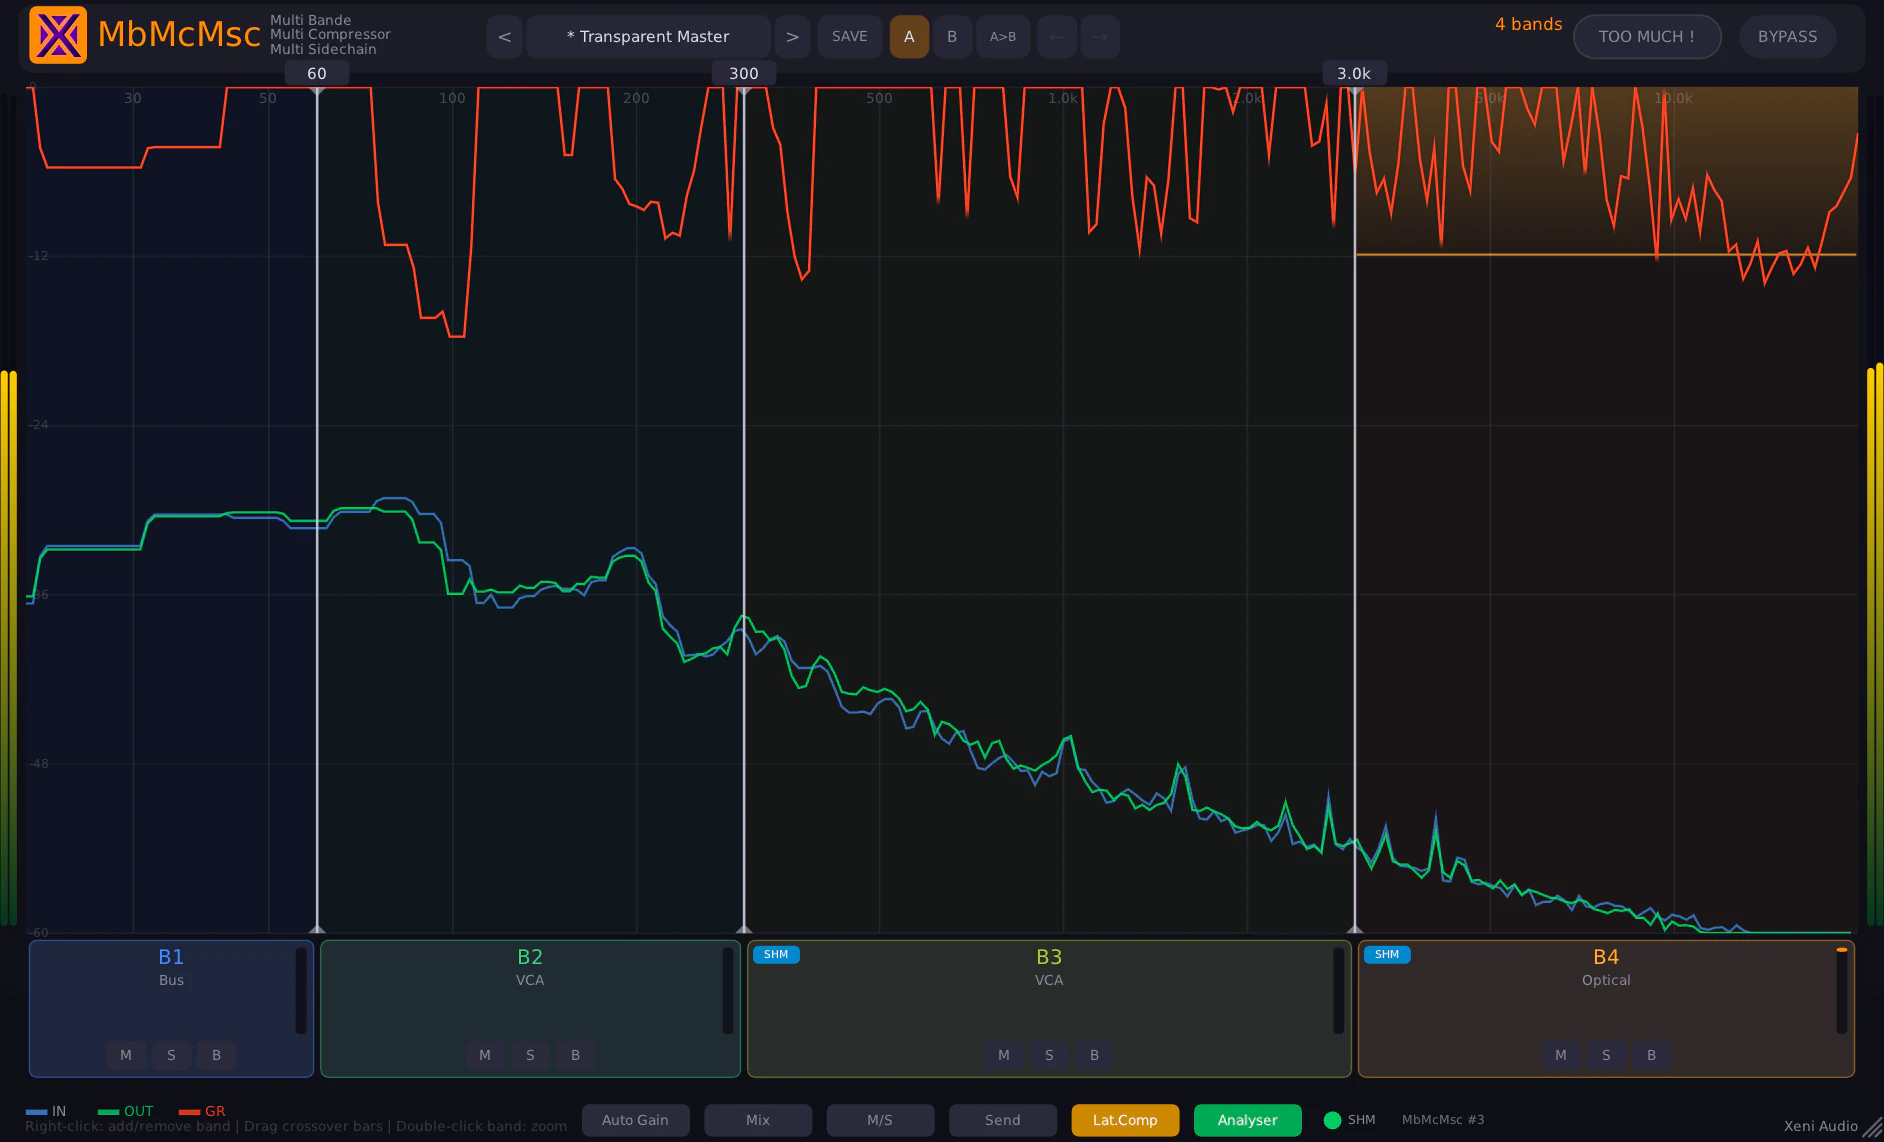This screenshot has height=1142, width=1884.
Task: Redo with the right arrow icon
Action: pyautogui.click(x=1100, y=36)
